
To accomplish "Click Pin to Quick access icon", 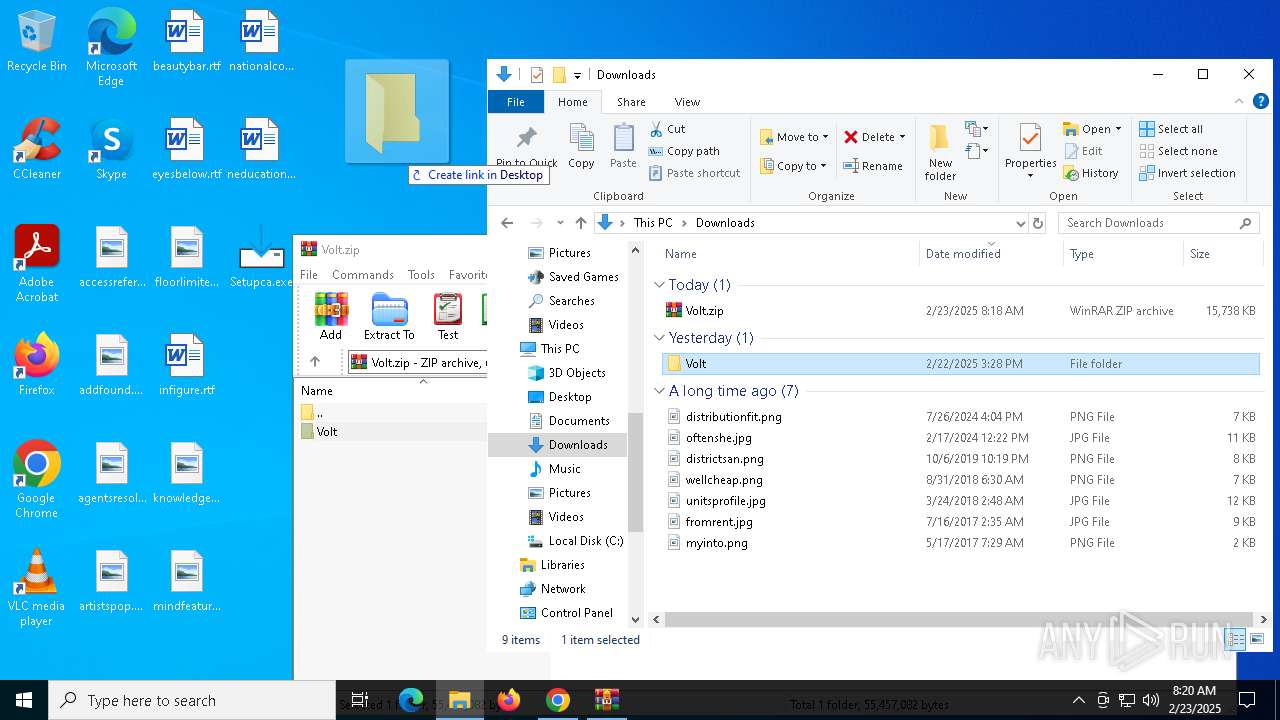I will tap(526, 138).
